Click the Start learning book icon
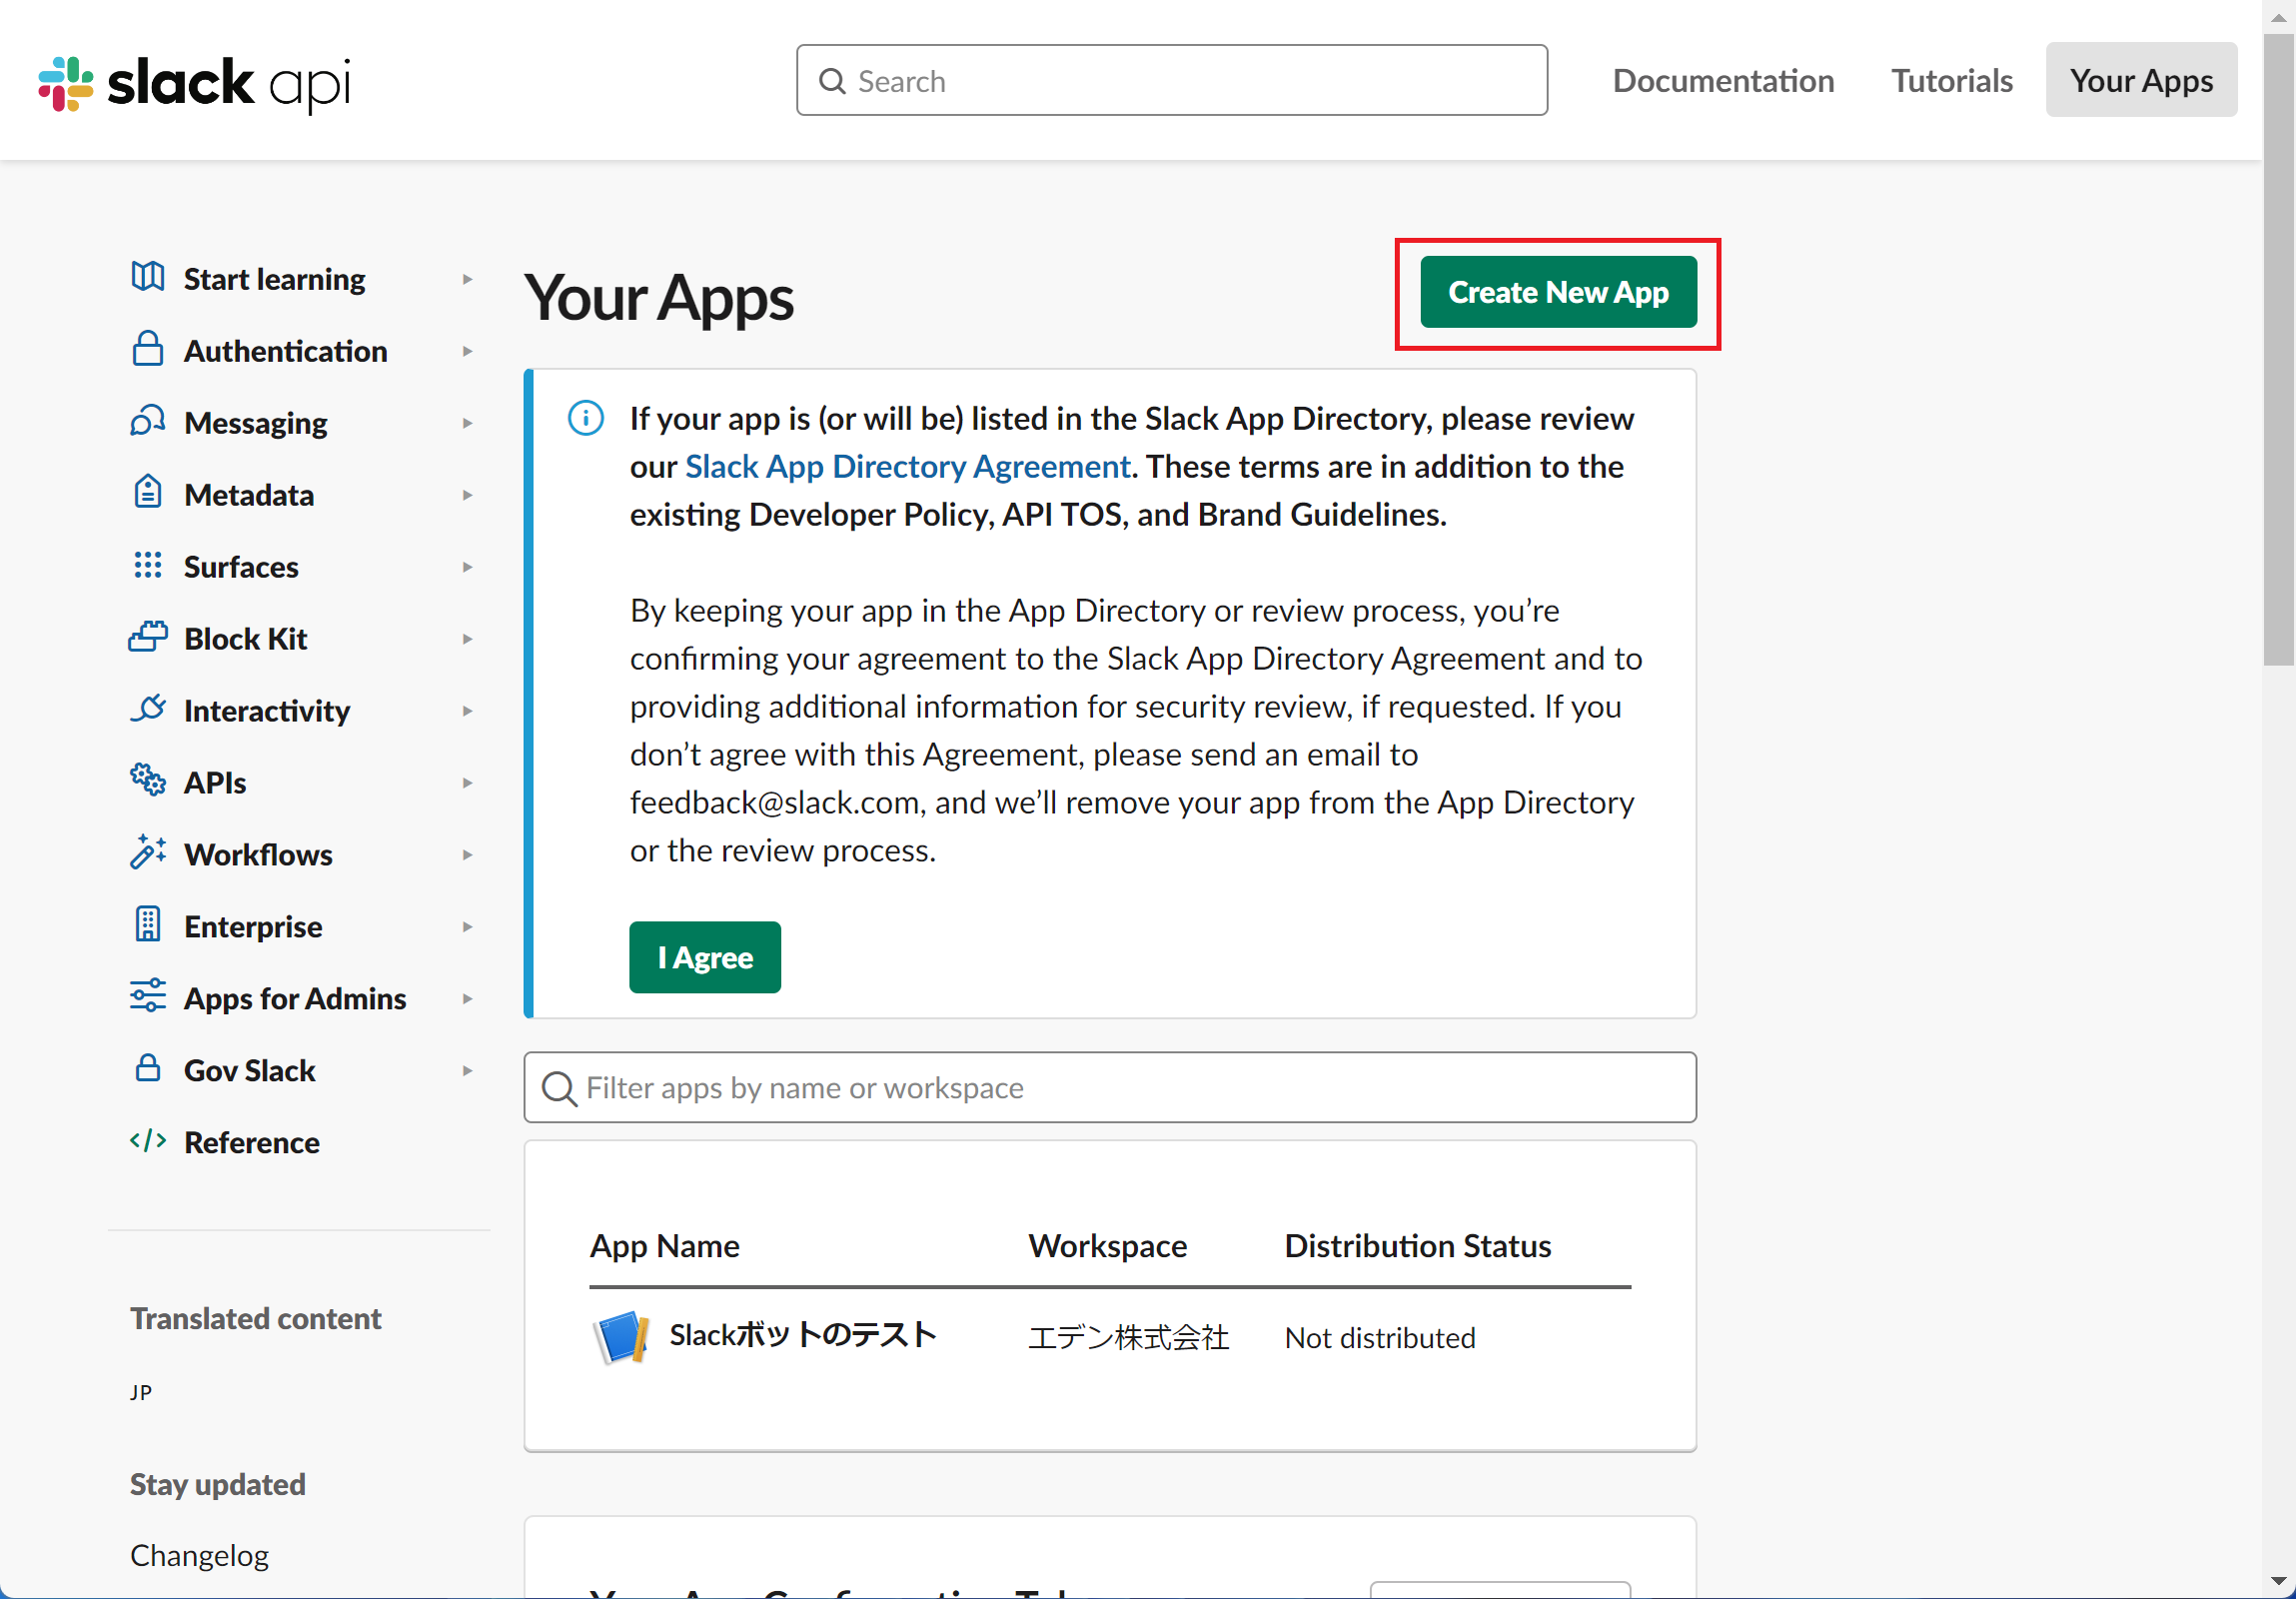This screenshot has width=2296, height=1599. [x=148, y=276]
